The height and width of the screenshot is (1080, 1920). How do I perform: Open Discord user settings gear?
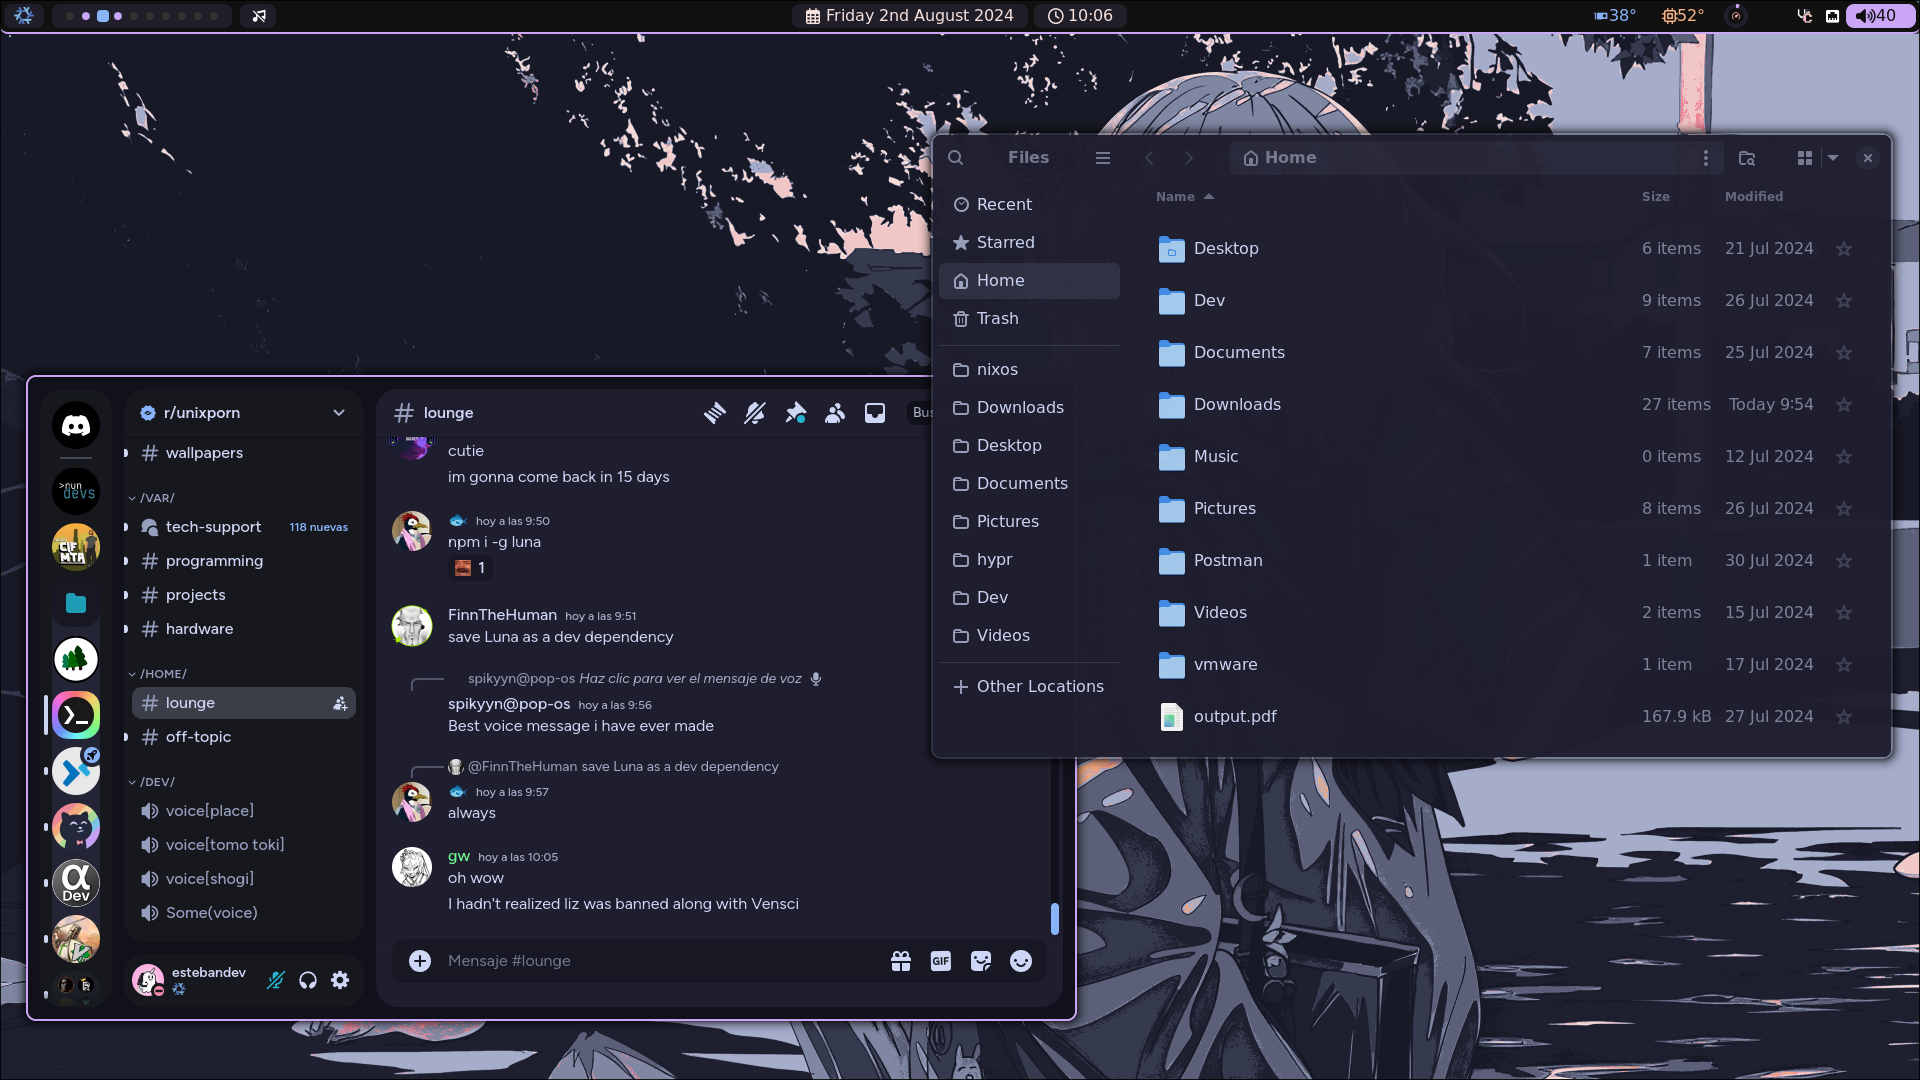click(x=340, y=980)
